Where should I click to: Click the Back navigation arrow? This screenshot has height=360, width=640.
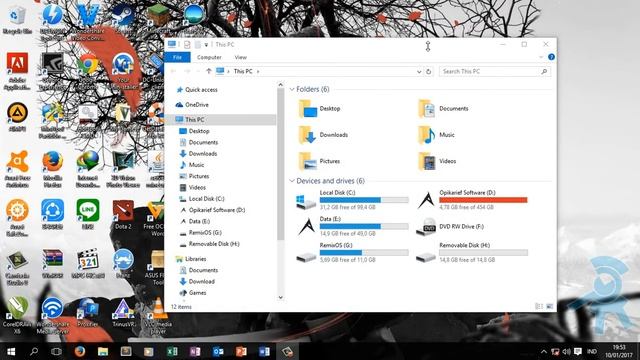coord(173,71)
